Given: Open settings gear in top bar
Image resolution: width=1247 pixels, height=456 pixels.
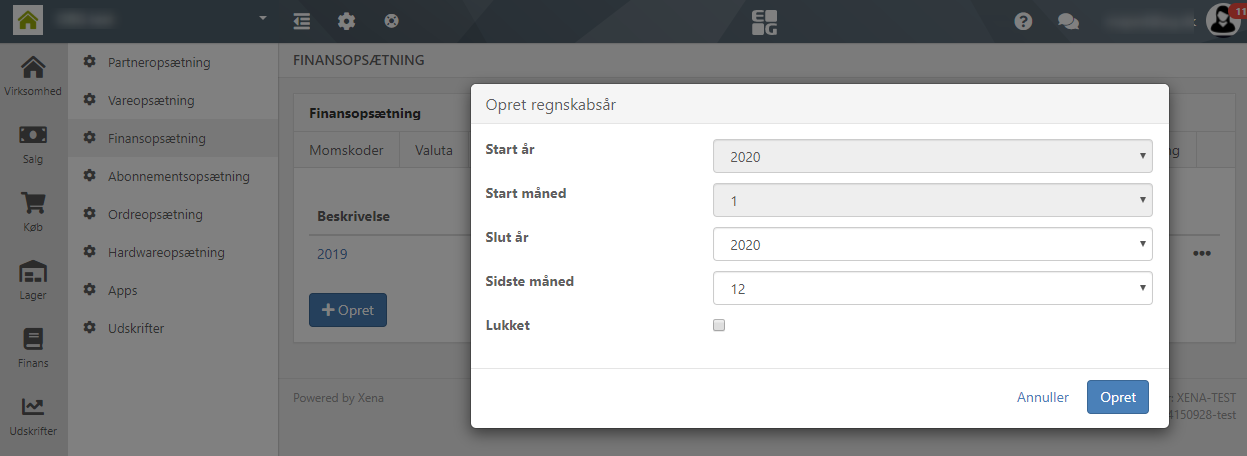Looking at the screenshot, I should [346, 21].
